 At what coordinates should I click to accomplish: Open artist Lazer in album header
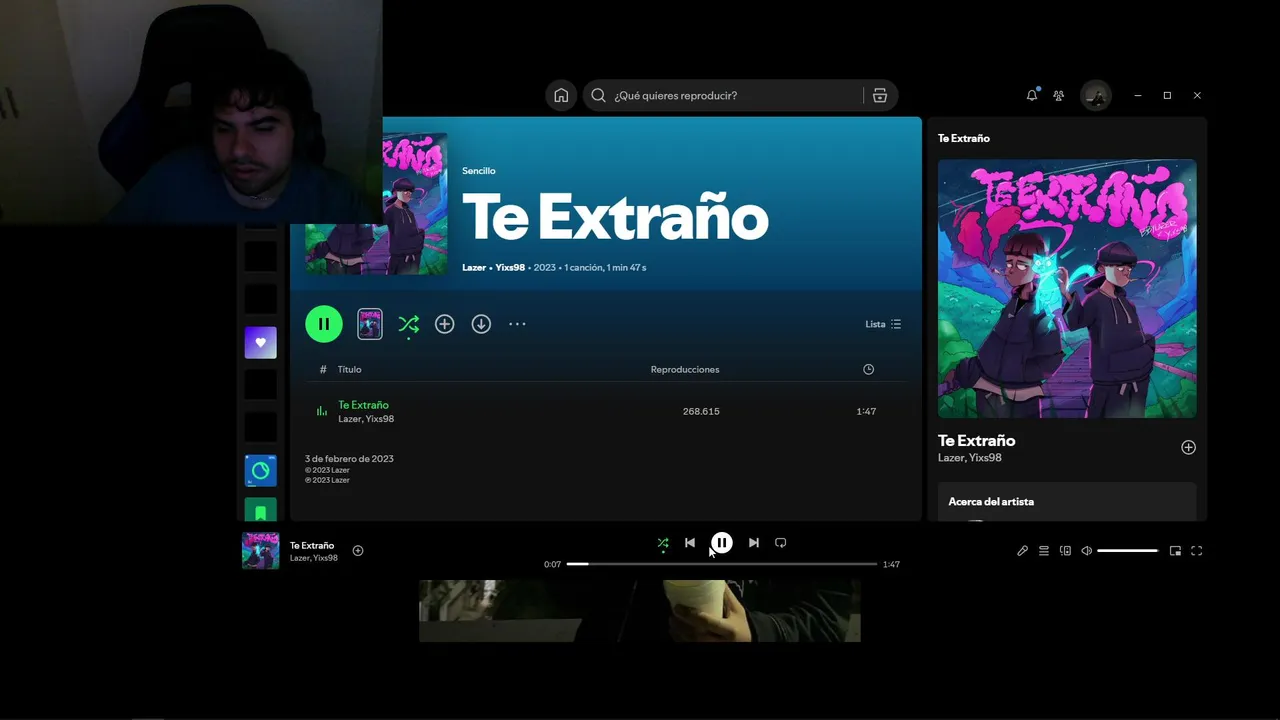(474, 268)
